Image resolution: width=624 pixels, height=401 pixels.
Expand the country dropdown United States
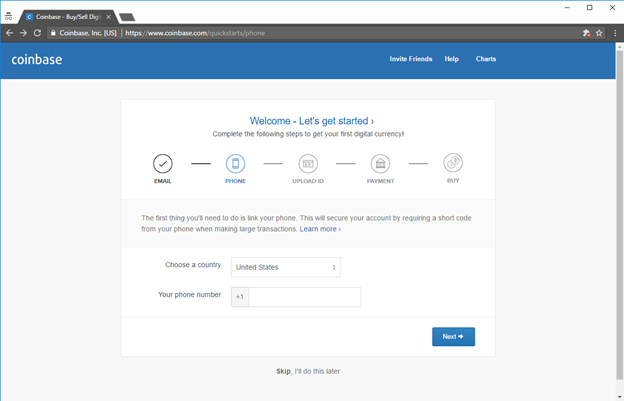[x=286, y=267]
